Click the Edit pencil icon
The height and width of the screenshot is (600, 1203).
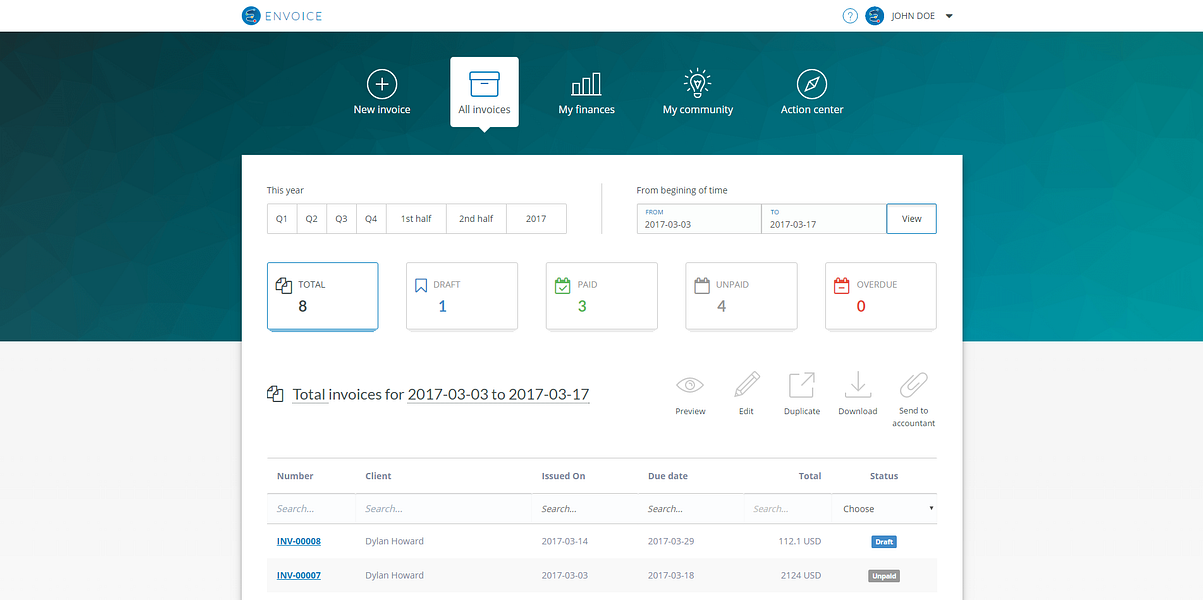(x=746, y=385)
